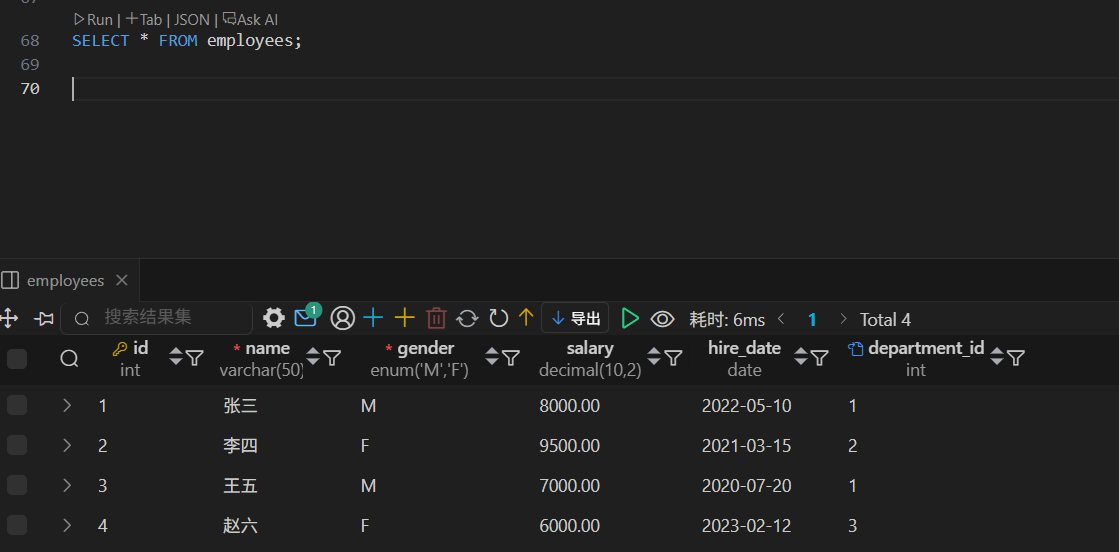Click the salary cell 9500.00
Screen dimensions: 1119x552
tap(569, 446)
